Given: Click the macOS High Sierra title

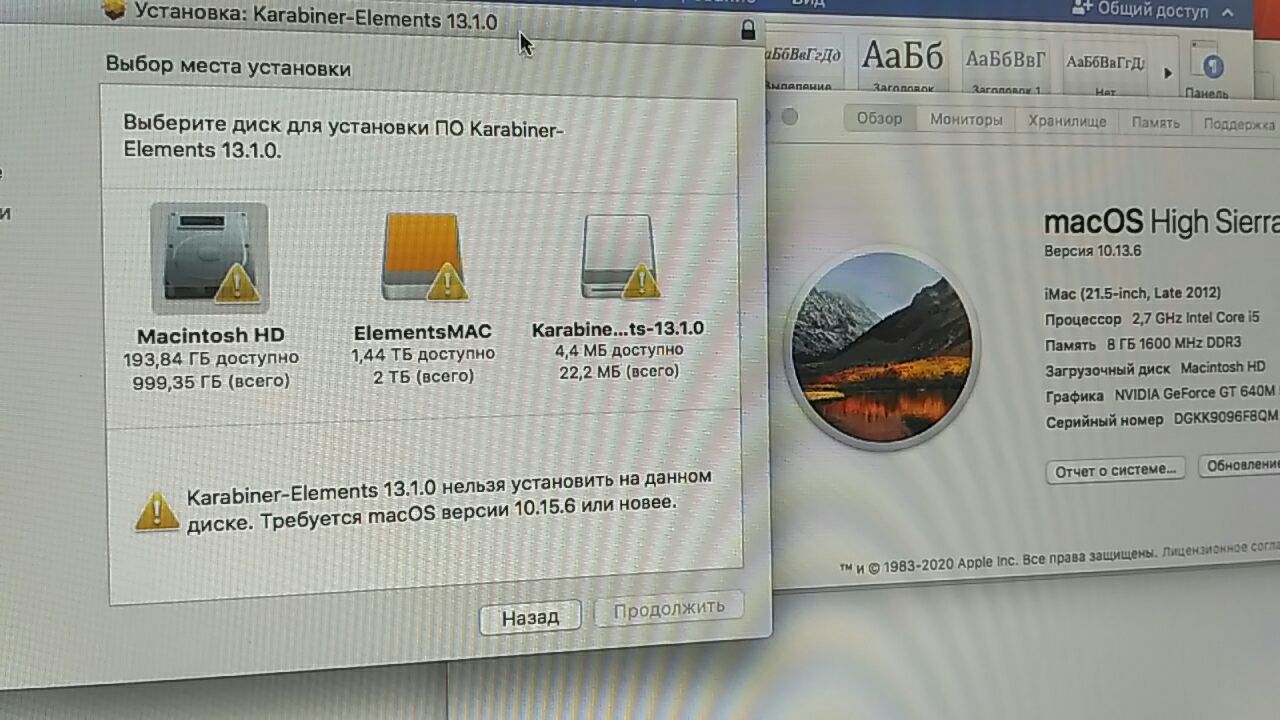Looking at the screenshot, I should 1161,222.
